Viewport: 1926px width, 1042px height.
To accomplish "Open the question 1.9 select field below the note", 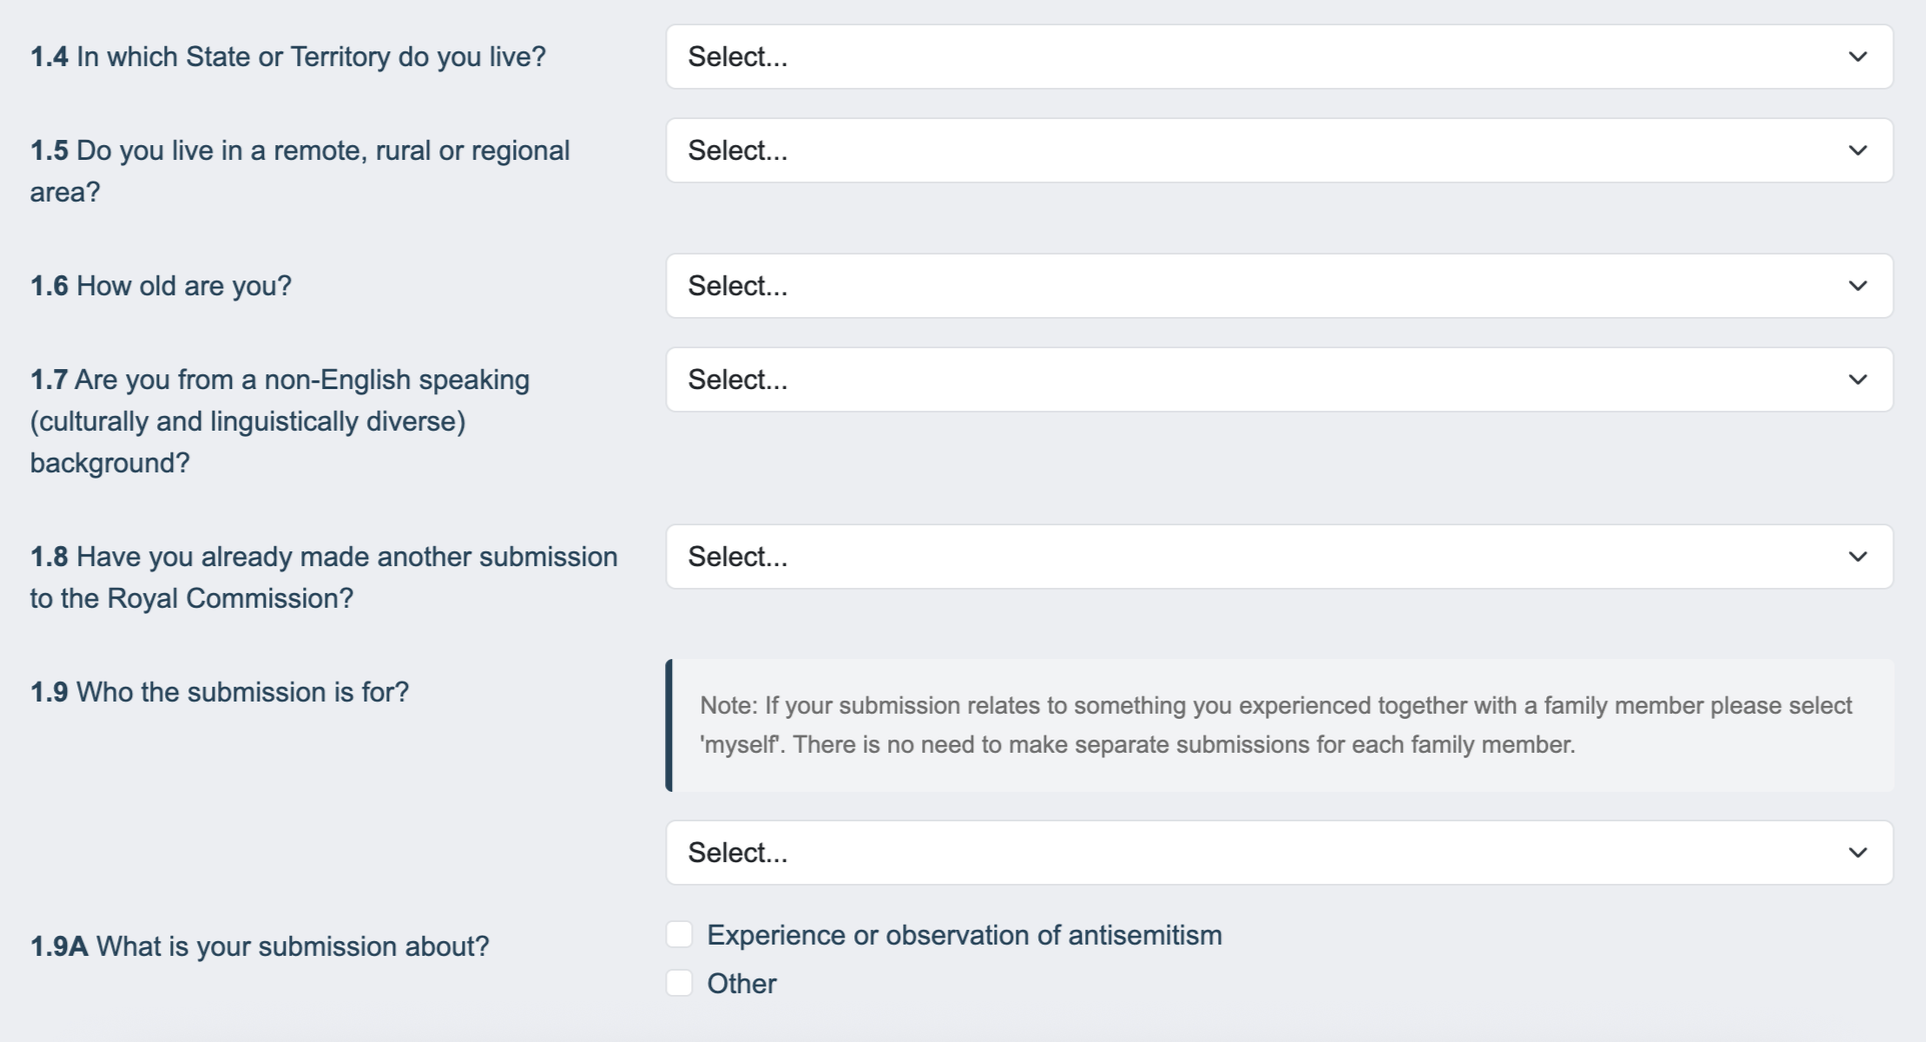I will coord(1200,853).
